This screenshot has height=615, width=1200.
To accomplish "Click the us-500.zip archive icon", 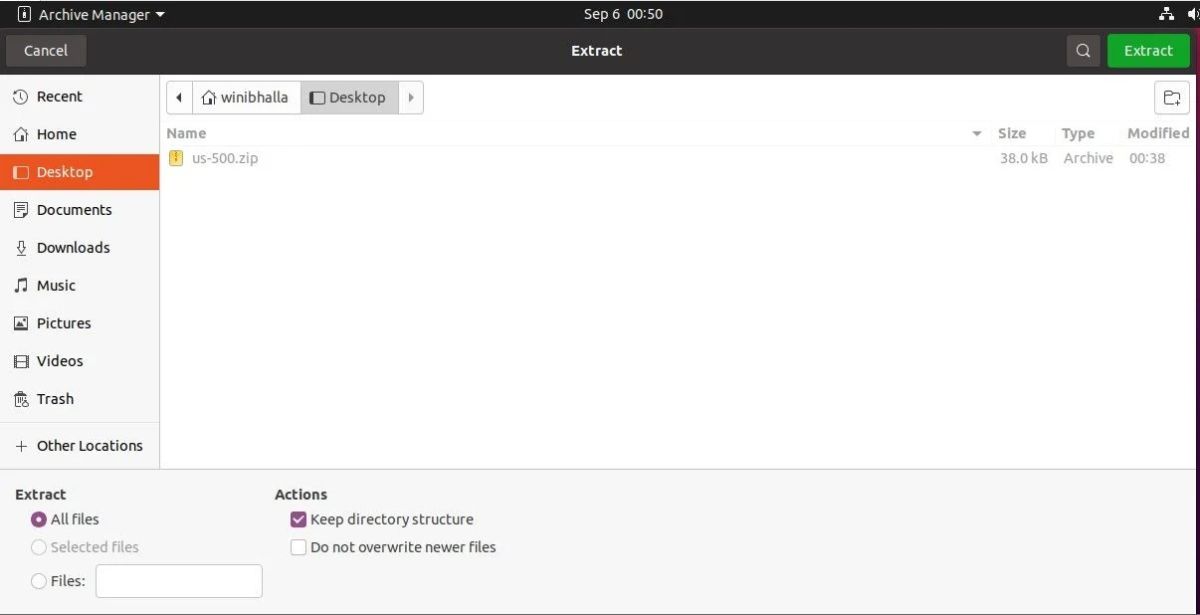I will pyautogui.click(x=176, y=157).
